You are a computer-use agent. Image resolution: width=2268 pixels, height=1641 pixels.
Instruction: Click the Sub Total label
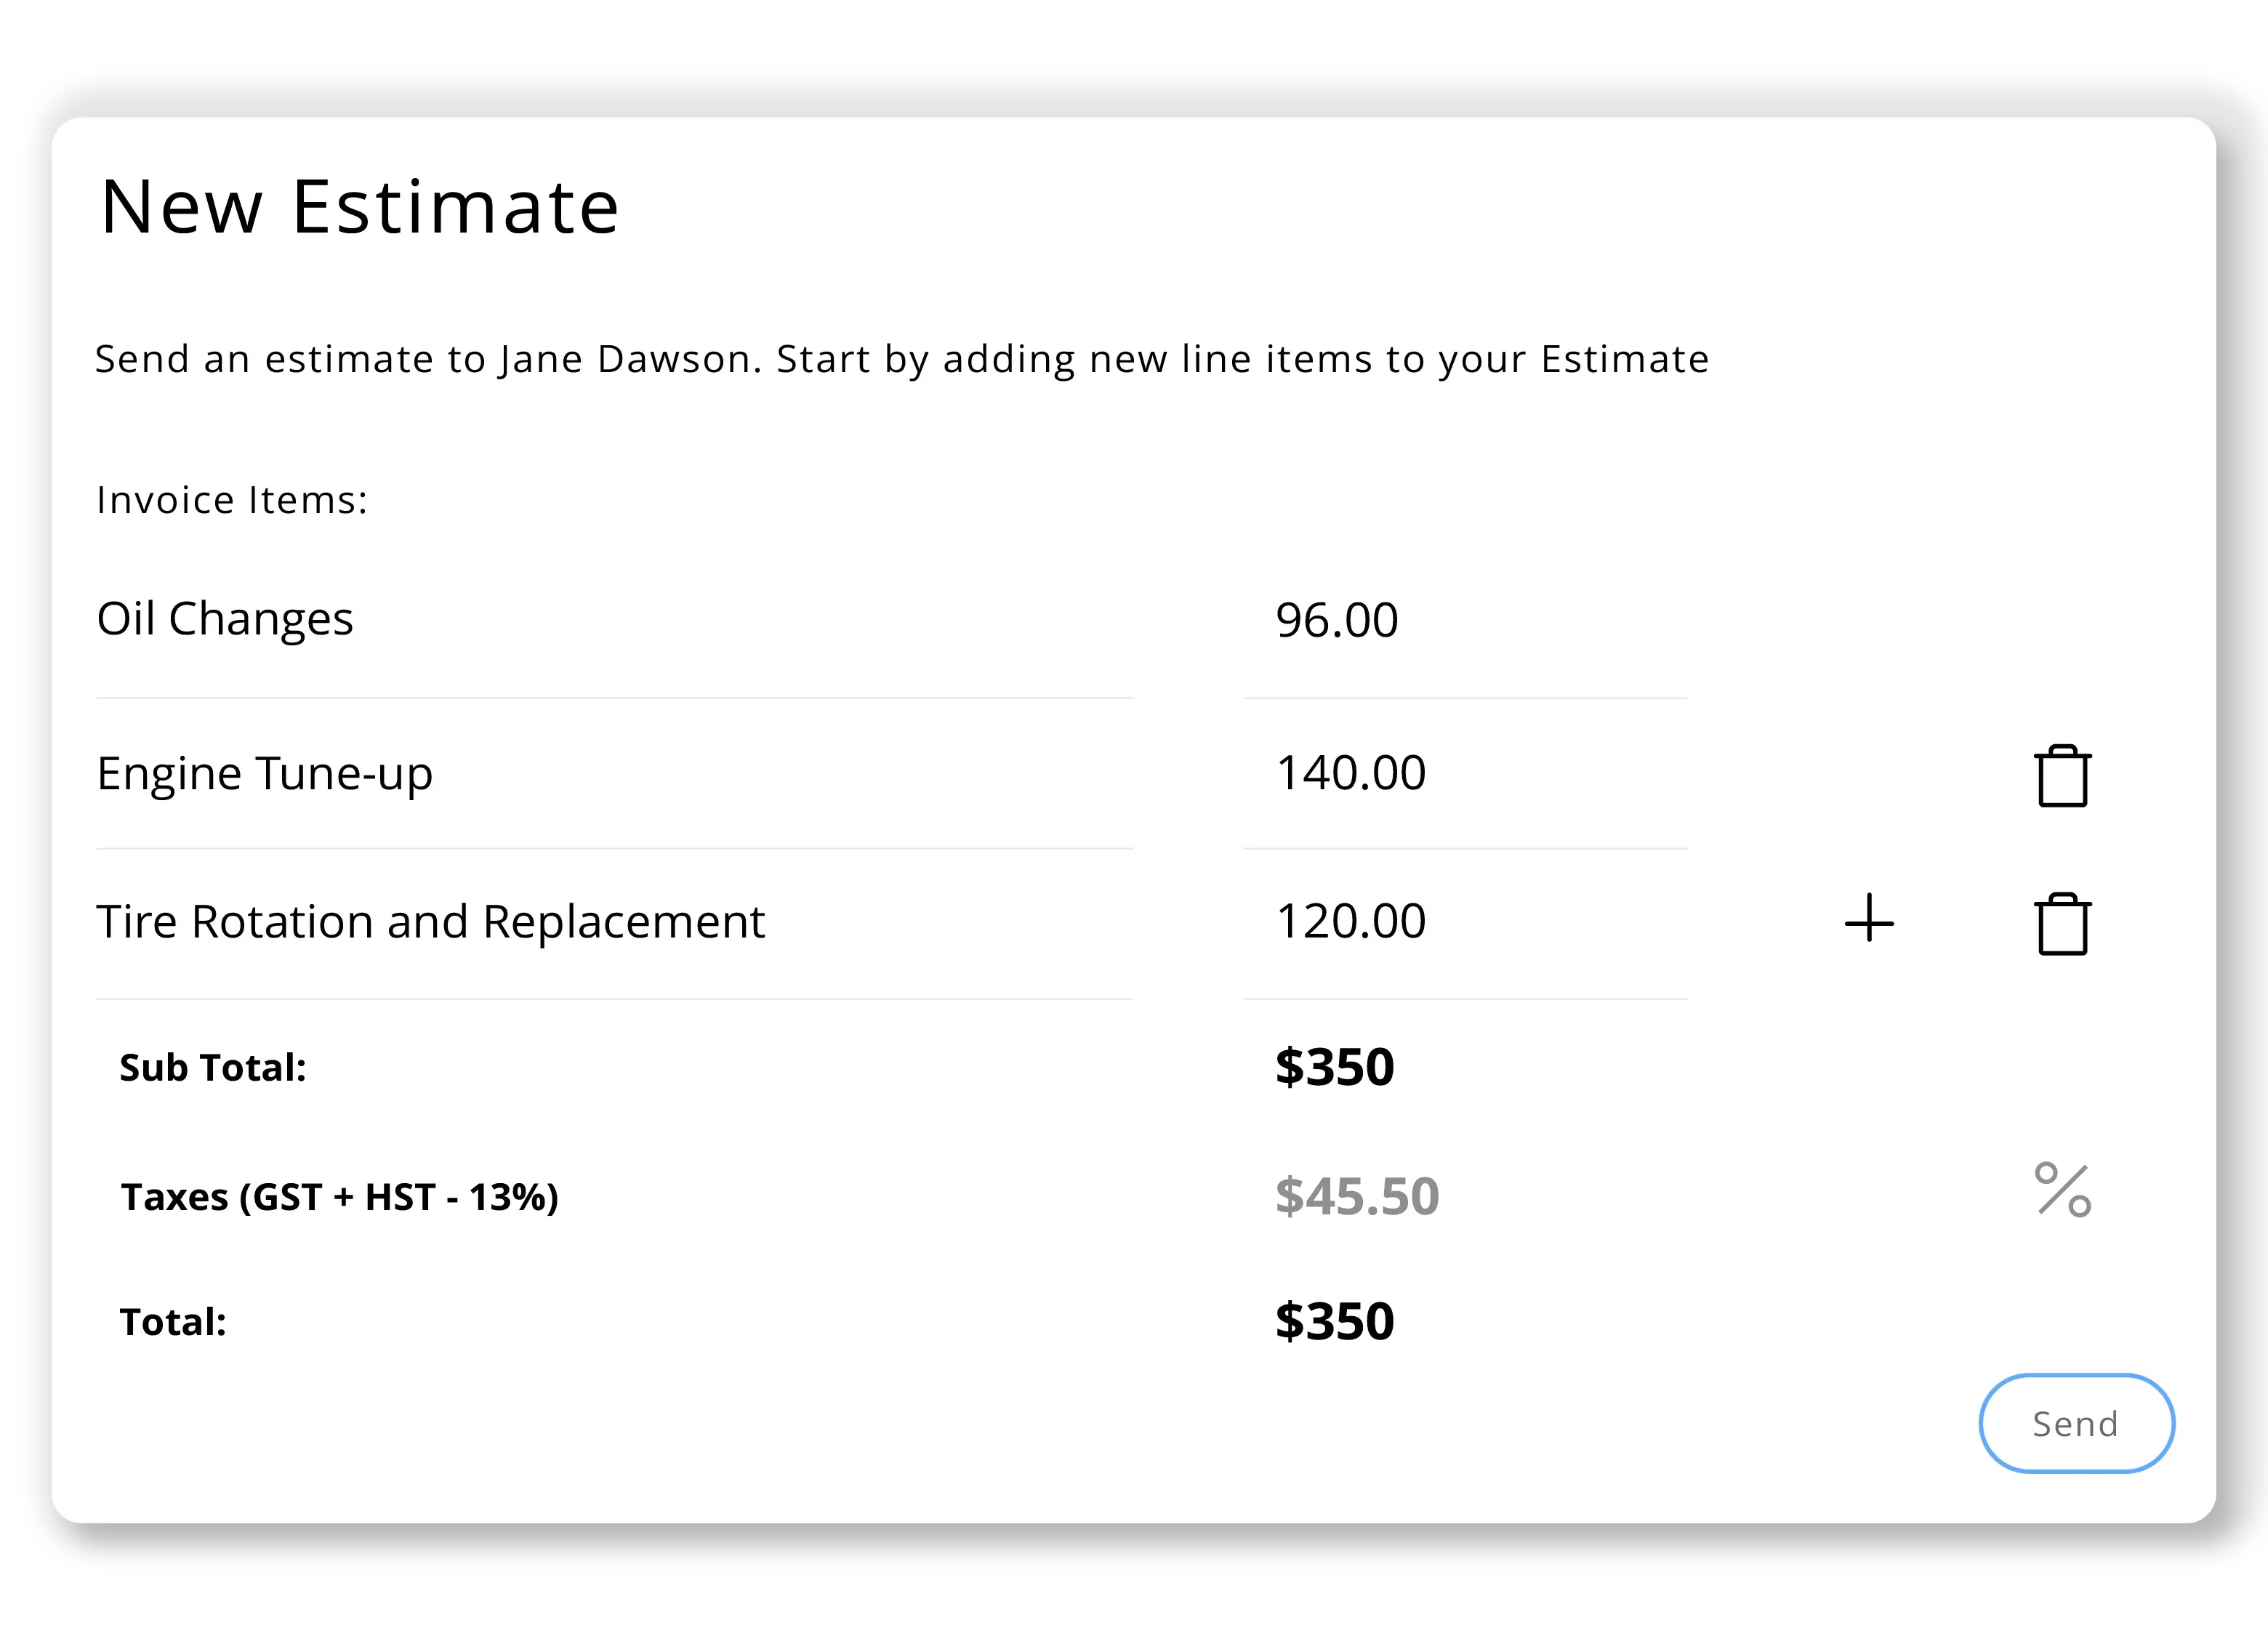(x=213, y=1068)
